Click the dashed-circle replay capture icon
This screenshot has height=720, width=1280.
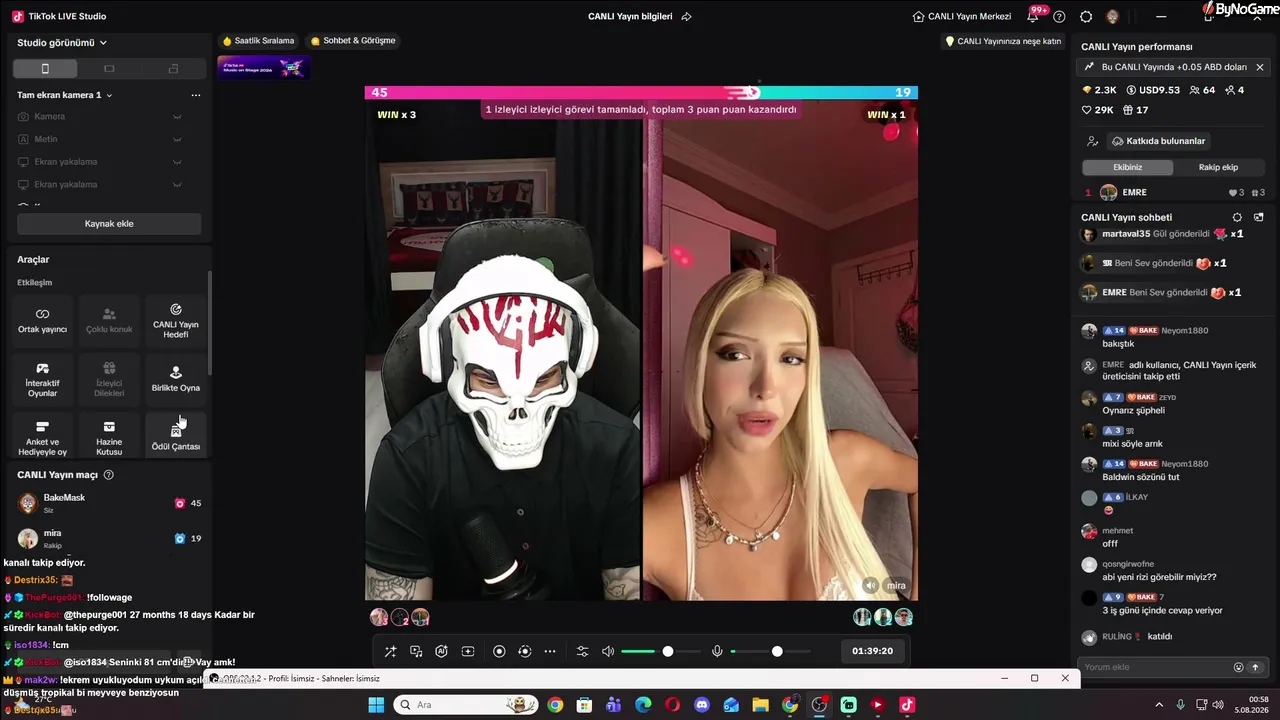tap(524, 651)
